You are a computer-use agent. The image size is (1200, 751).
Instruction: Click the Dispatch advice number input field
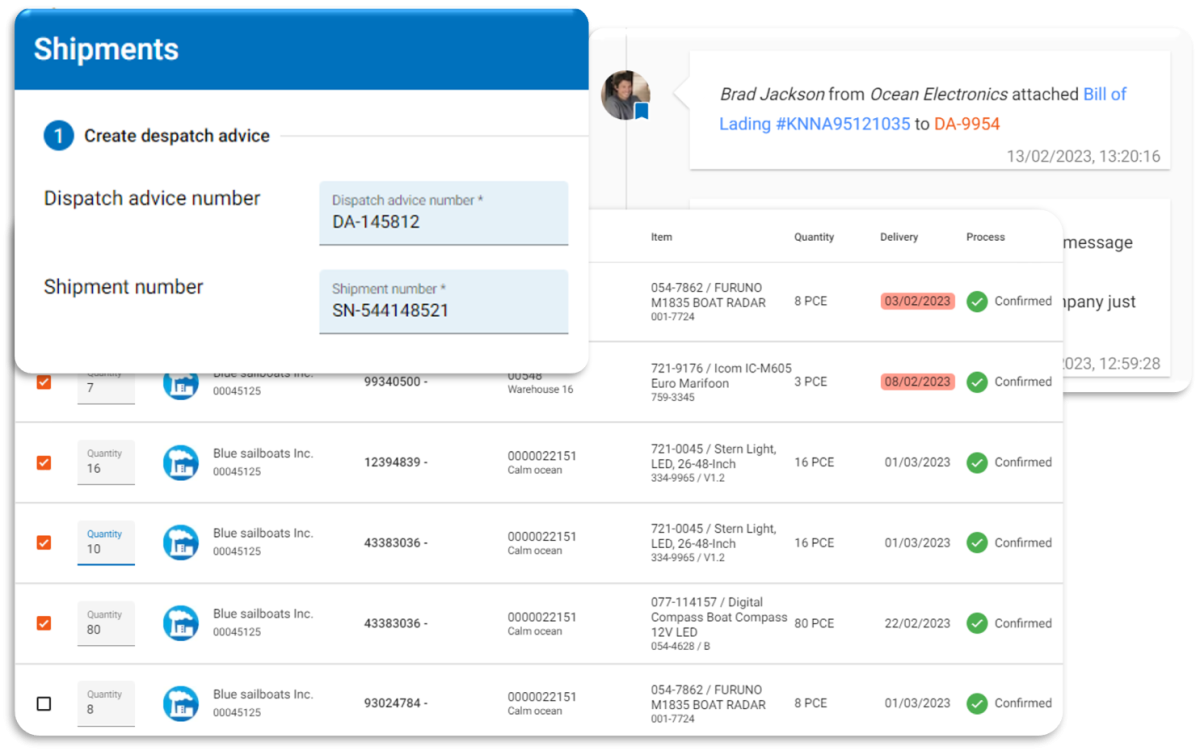click(x=444, y=213)
